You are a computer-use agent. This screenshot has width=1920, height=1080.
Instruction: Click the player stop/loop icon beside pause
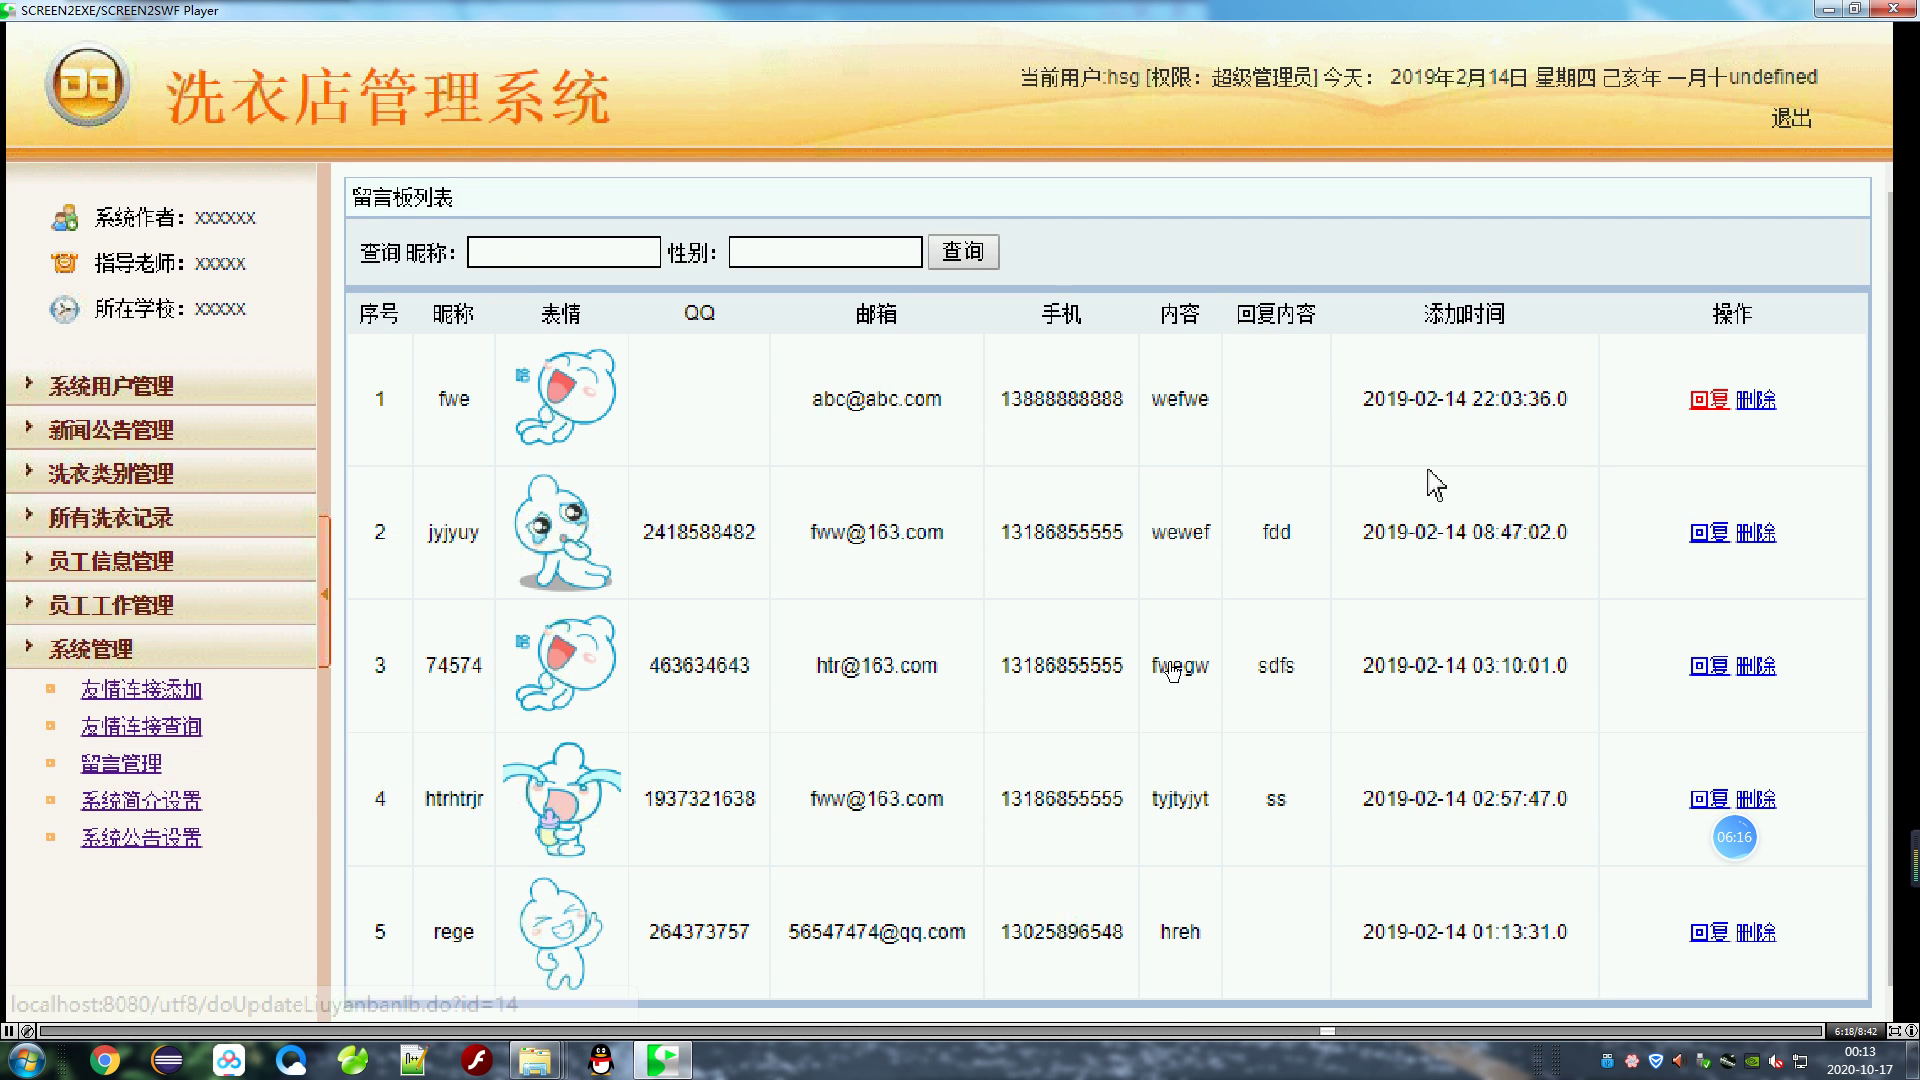point(28,1031)
